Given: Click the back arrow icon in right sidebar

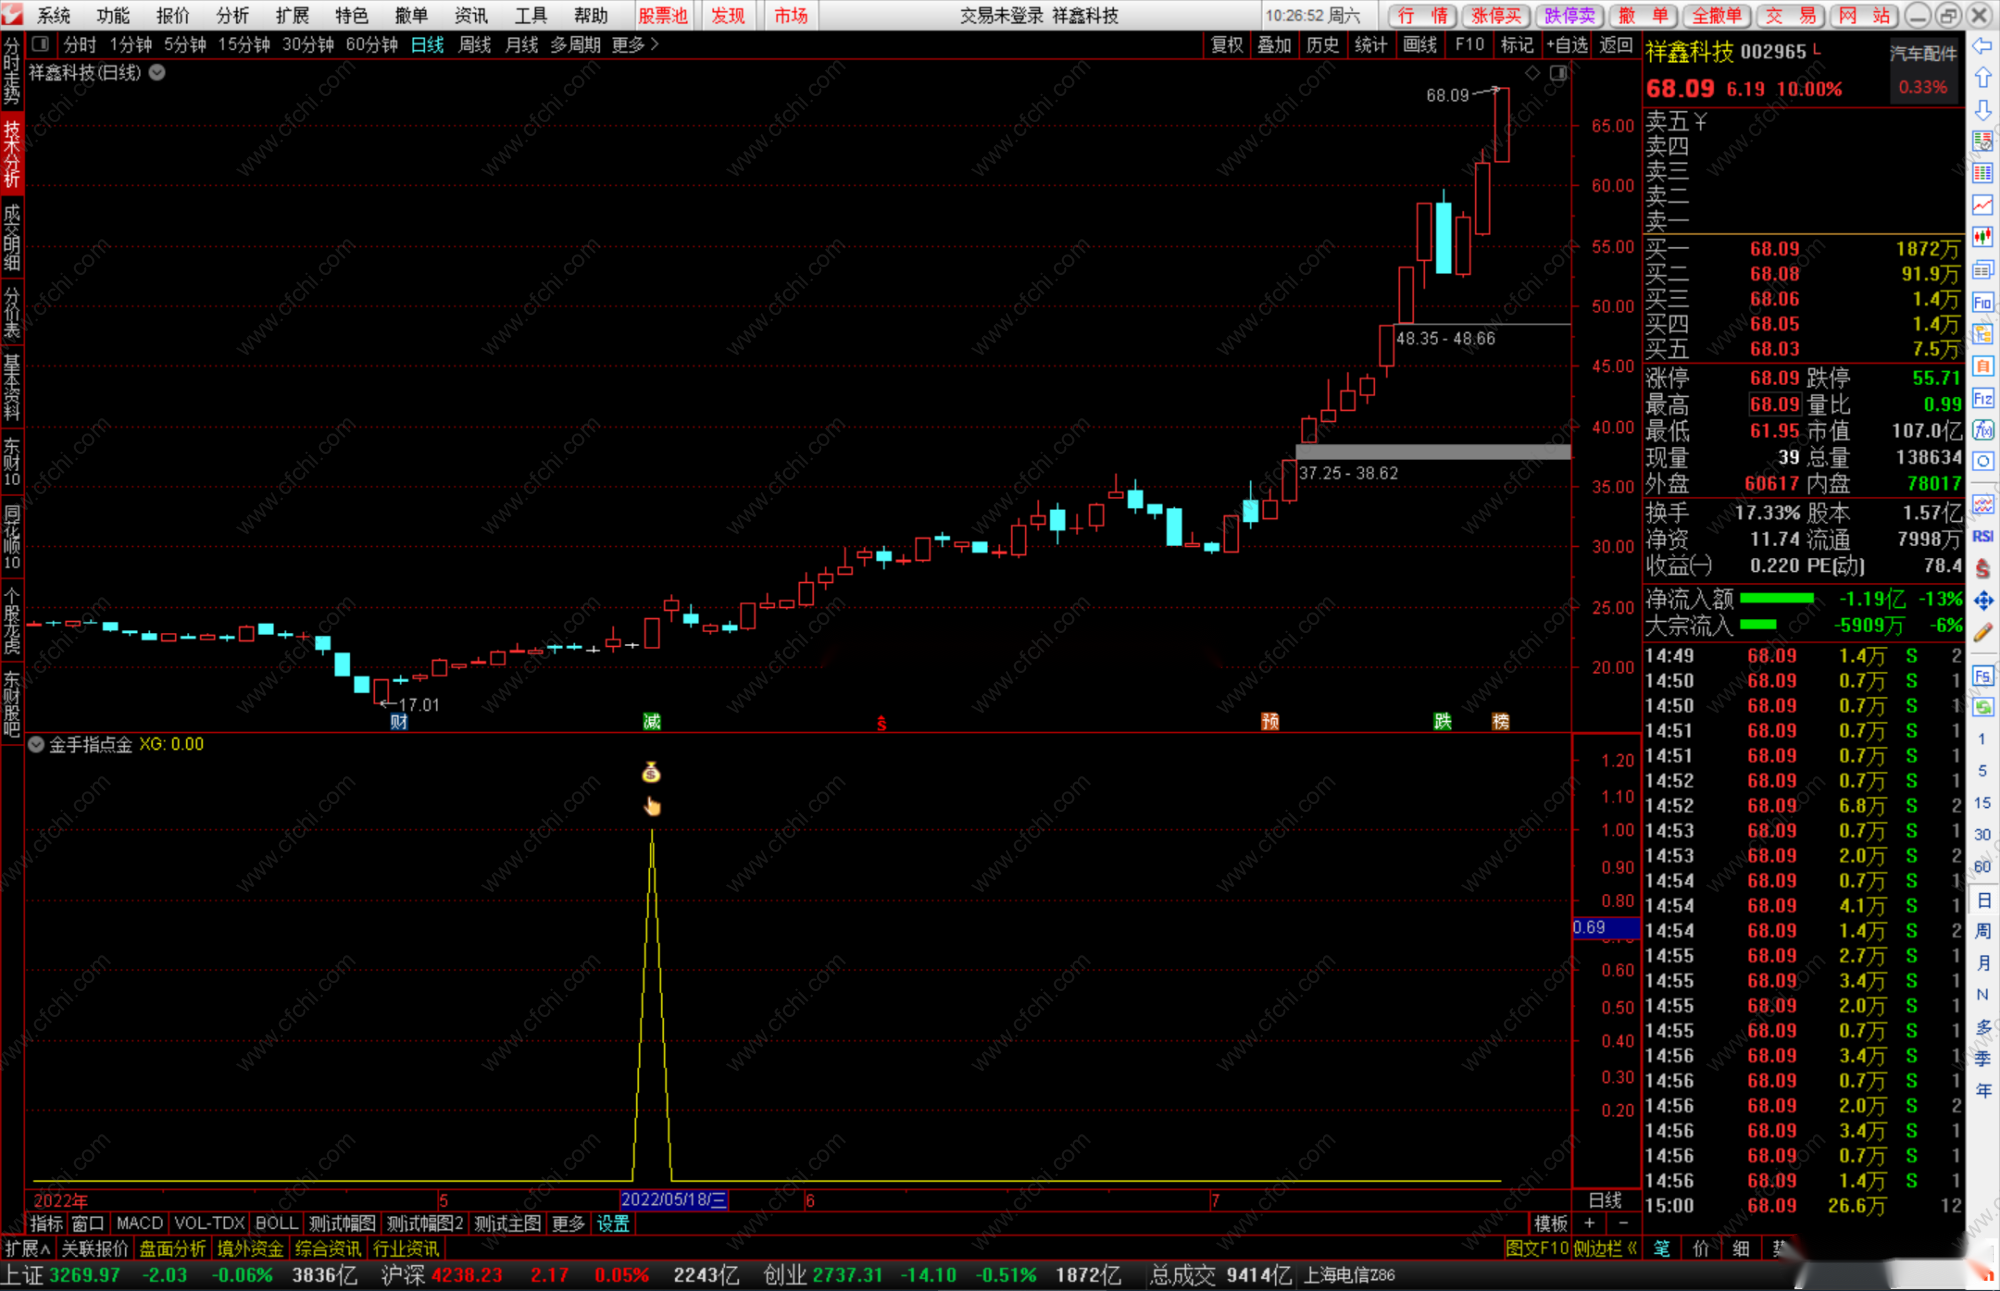Looking at the screenshot, I should click(1982, 46).
